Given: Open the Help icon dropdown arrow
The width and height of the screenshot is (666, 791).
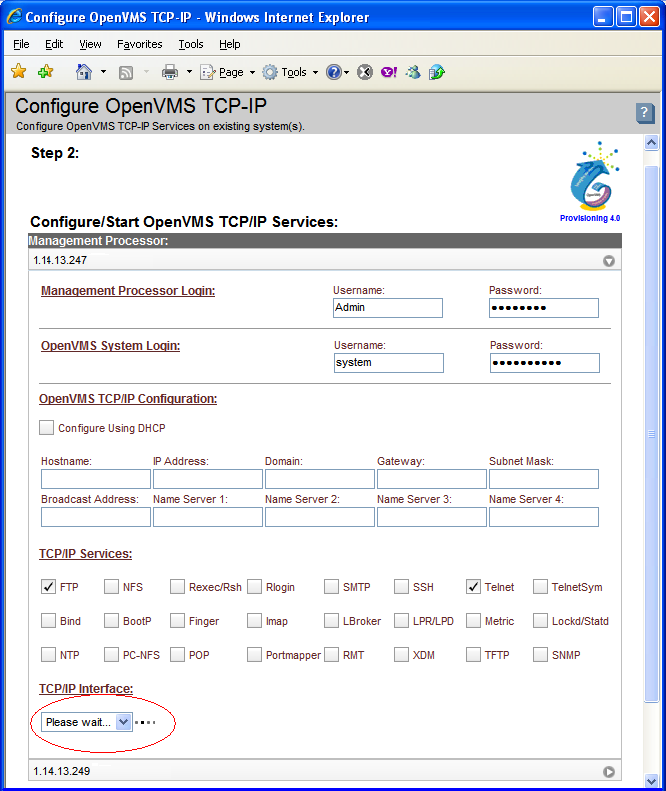Looking at the screenshot, I should pos(347,73).
